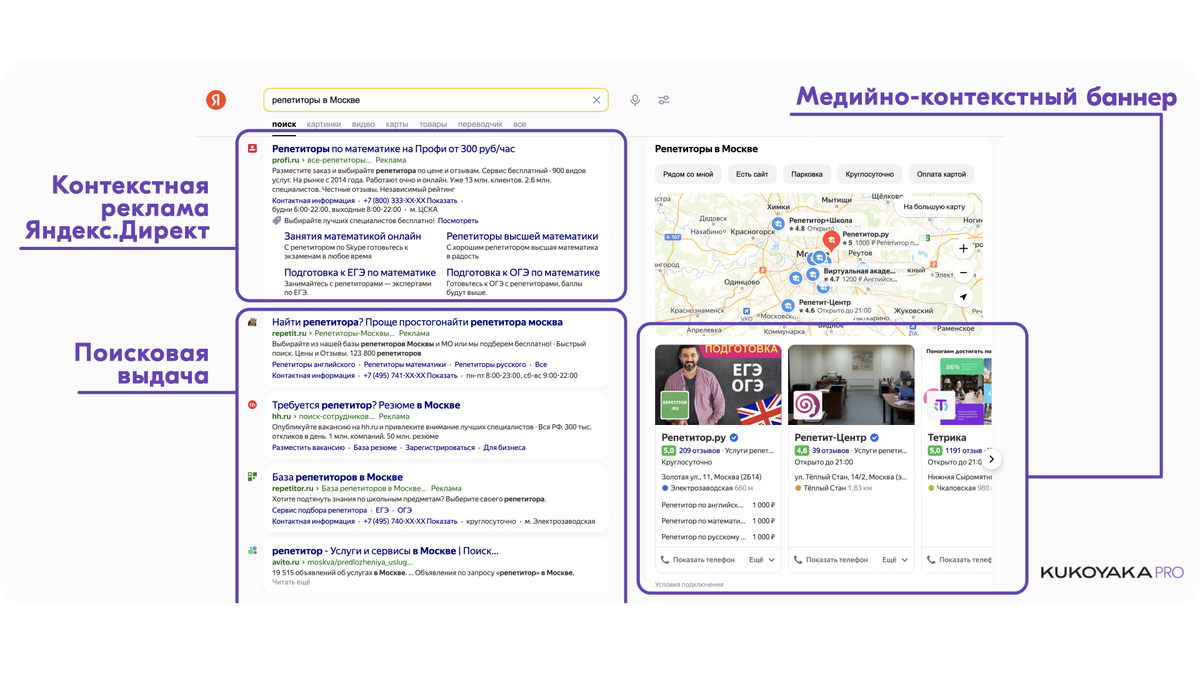This screenshot has height=675, width=1200.
Task: Open 'Найти репетитора? Проще простого' result
Action: (417, 322)
